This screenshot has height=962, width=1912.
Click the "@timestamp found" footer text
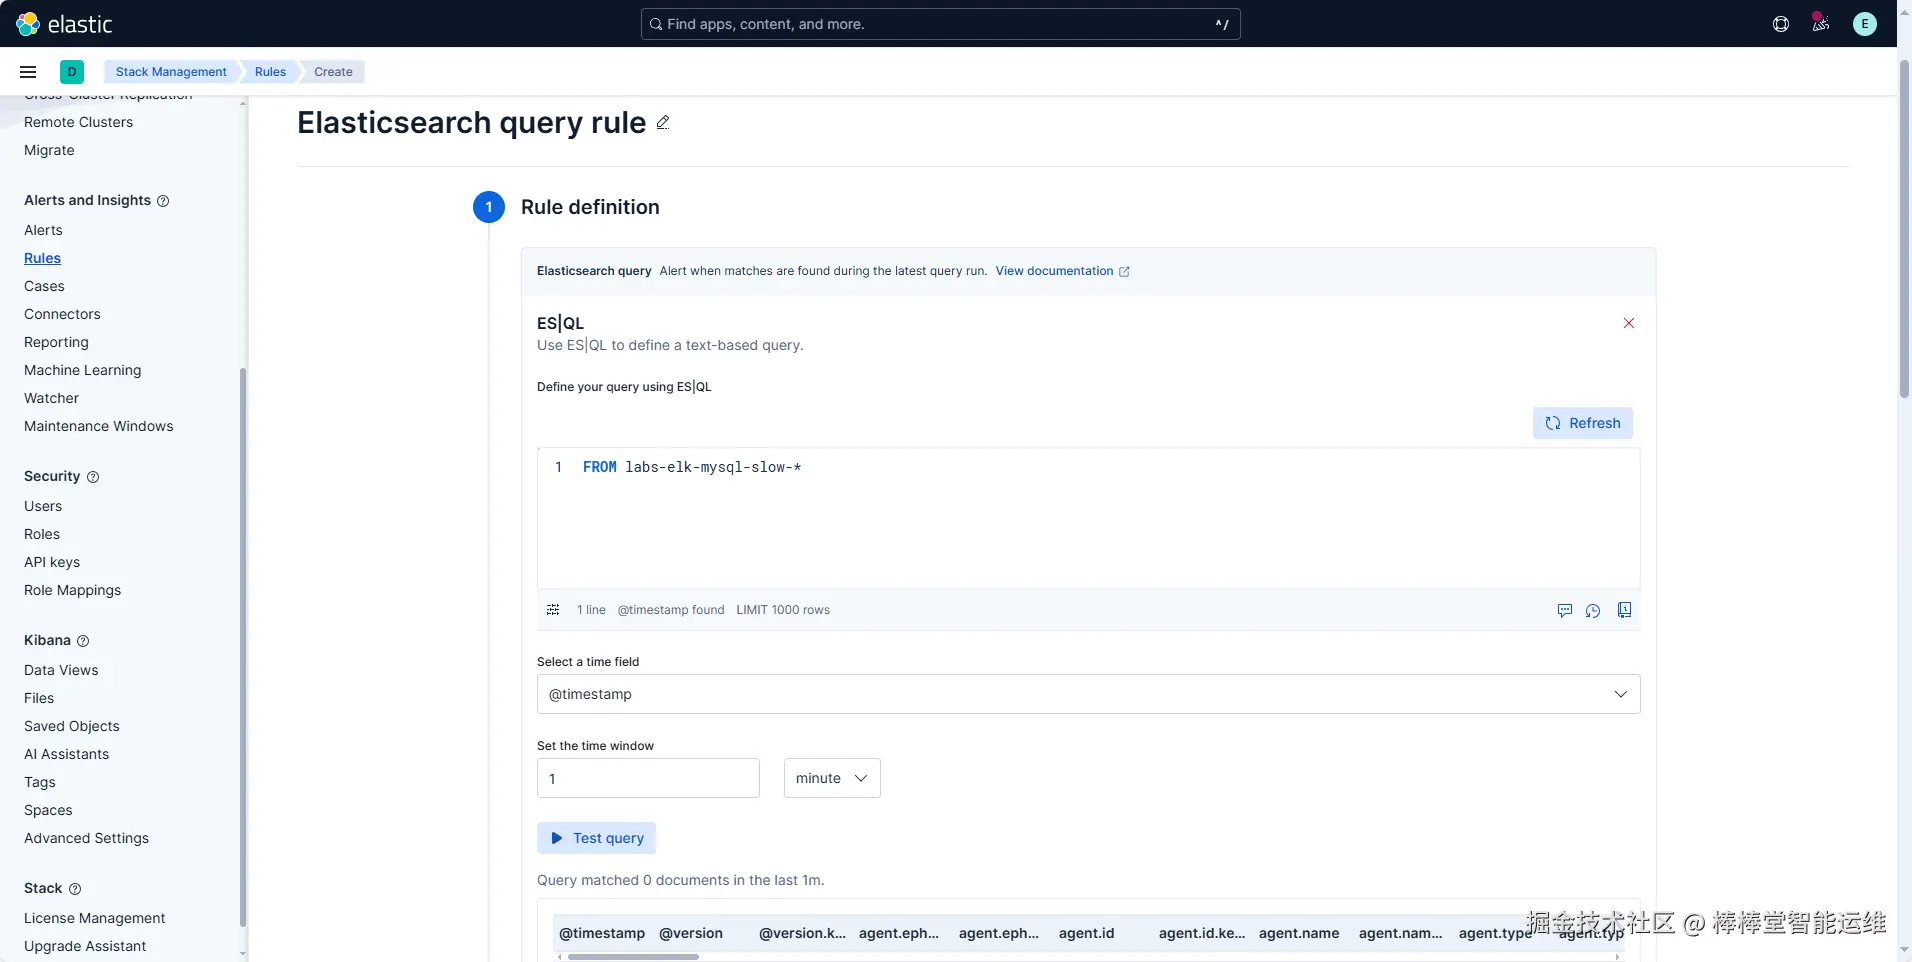[671, 610]
